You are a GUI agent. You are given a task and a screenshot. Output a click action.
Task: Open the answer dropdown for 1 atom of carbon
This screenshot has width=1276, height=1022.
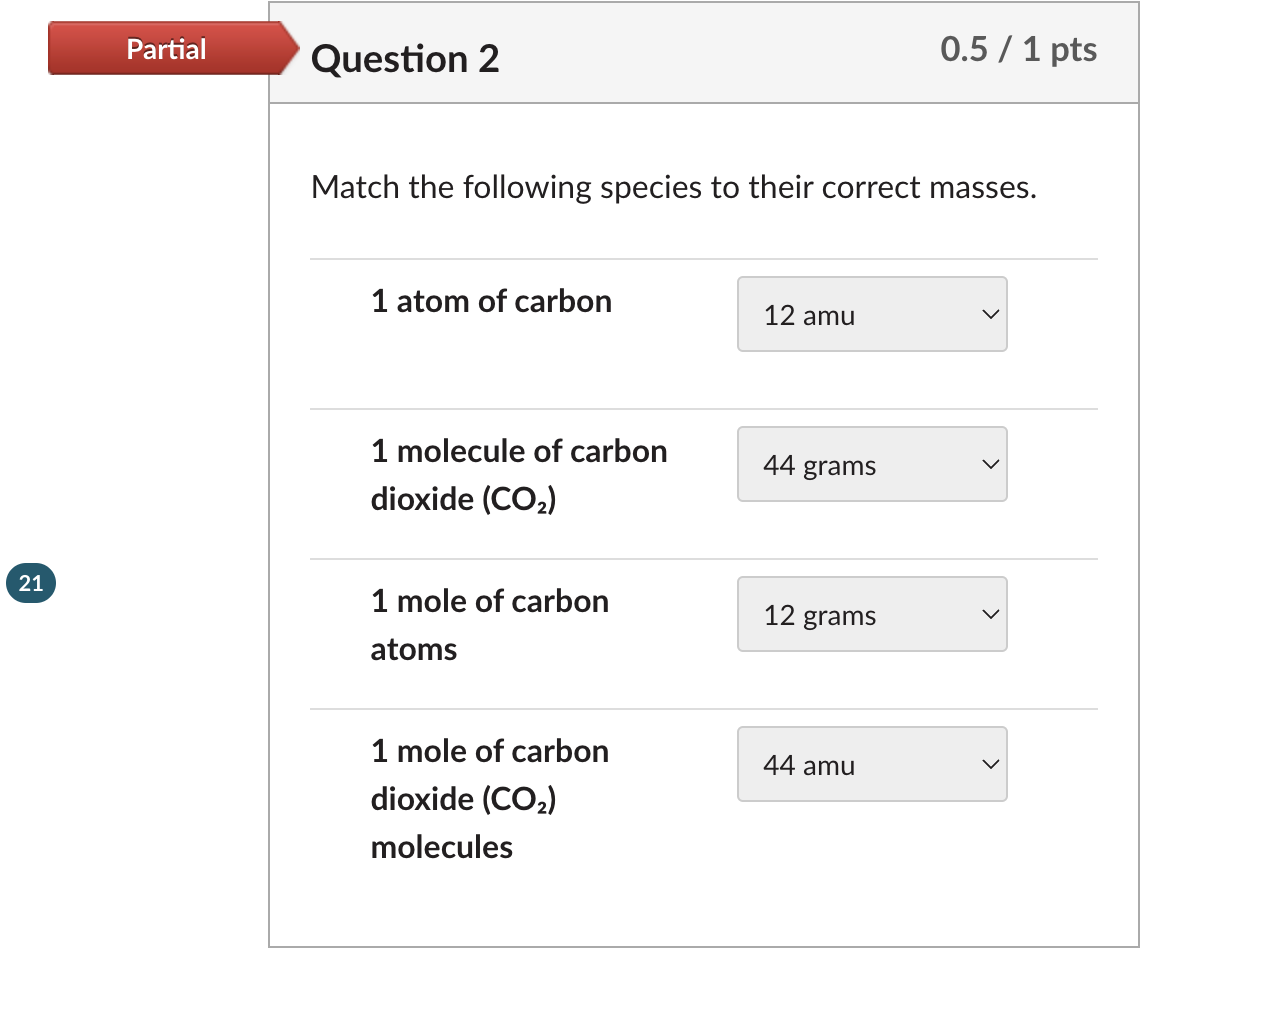click(x=871, y=314)
